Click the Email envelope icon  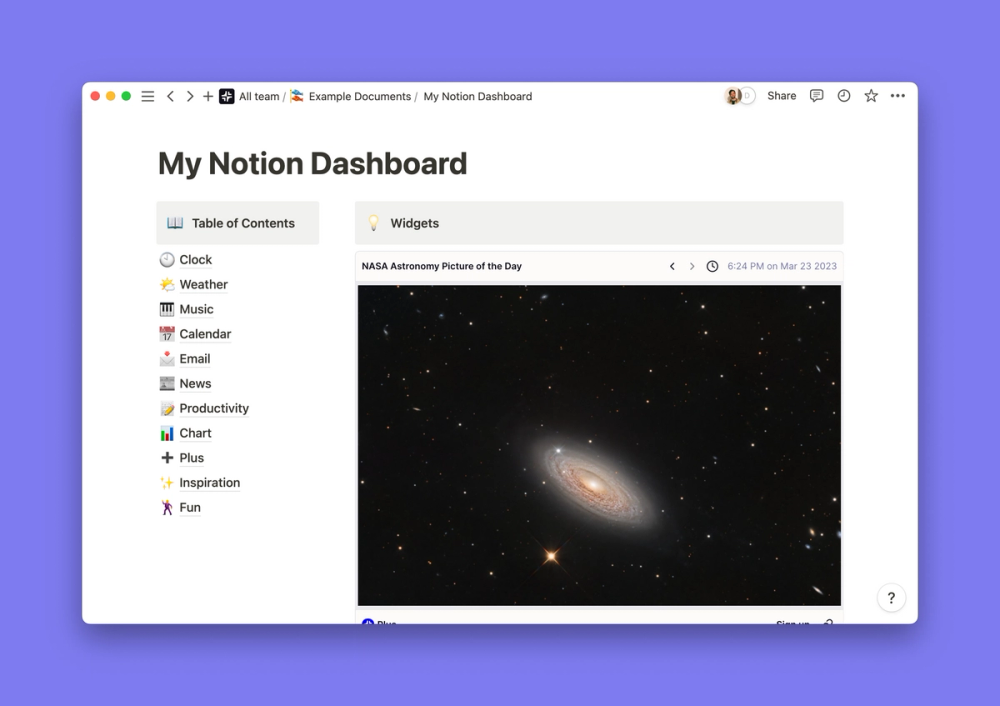(167, 359)
